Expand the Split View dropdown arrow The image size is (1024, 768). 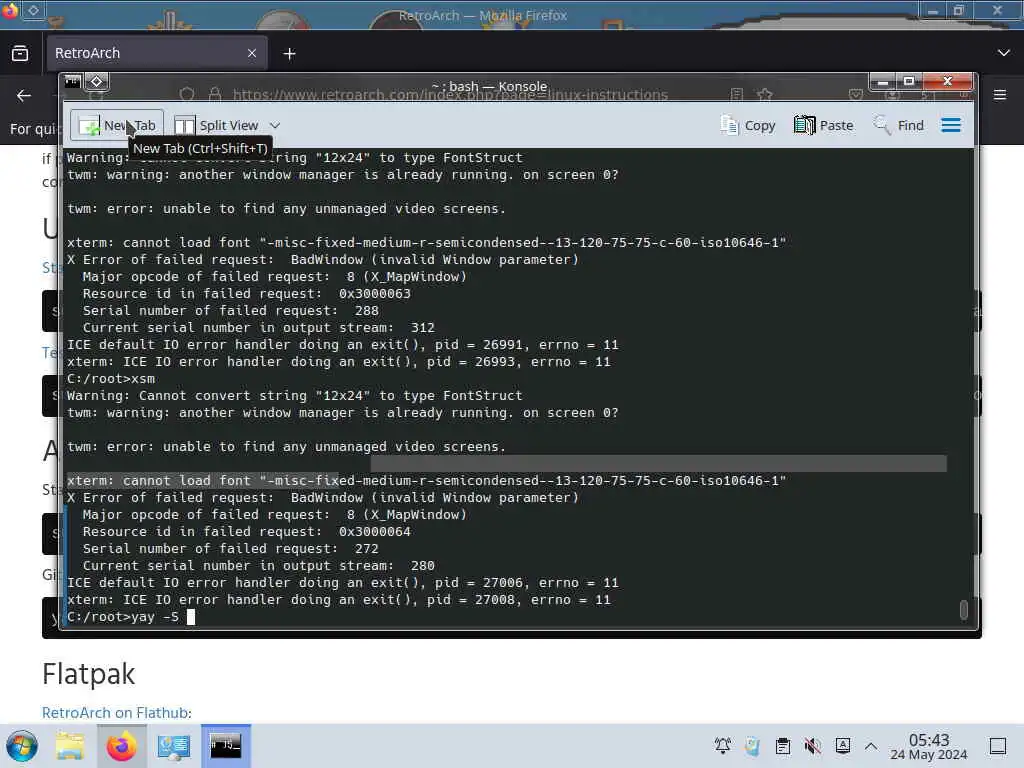coord(275,125)
